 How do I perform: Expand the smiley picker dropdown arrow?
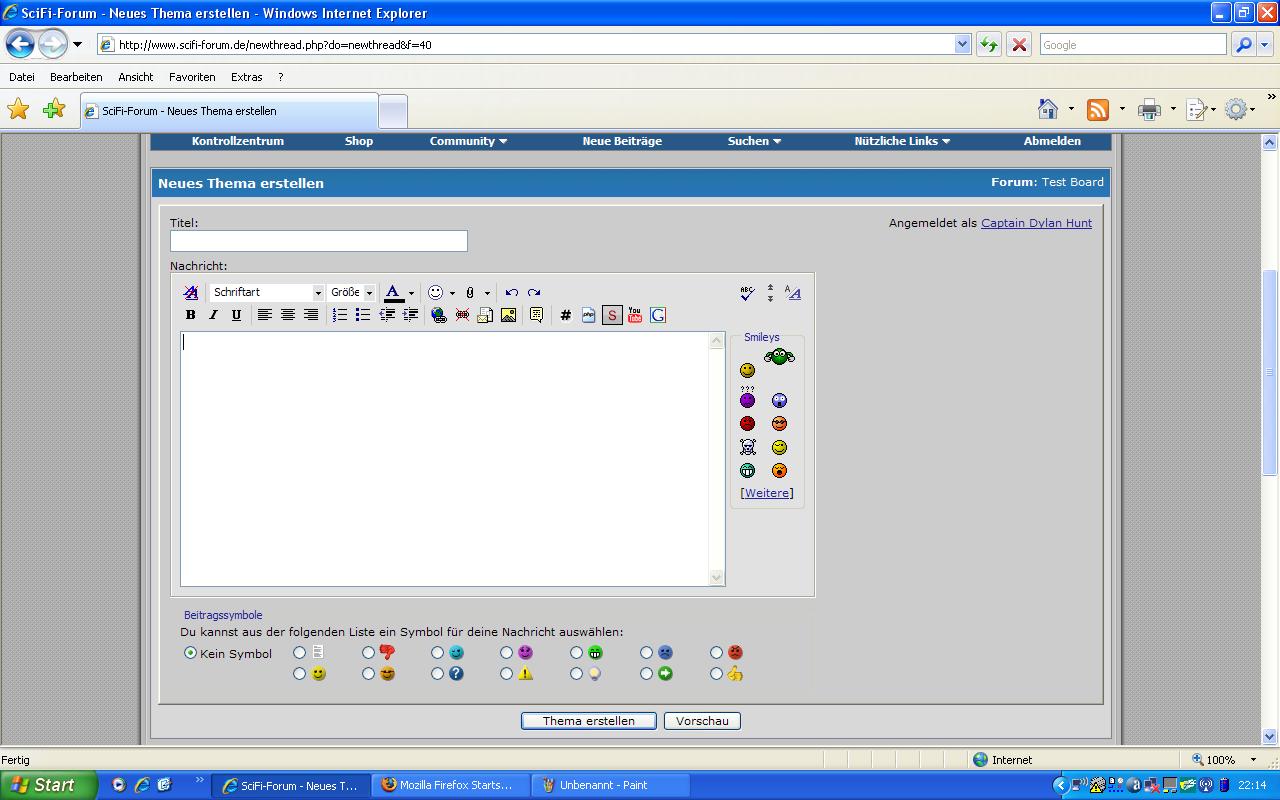coord(452,293)
